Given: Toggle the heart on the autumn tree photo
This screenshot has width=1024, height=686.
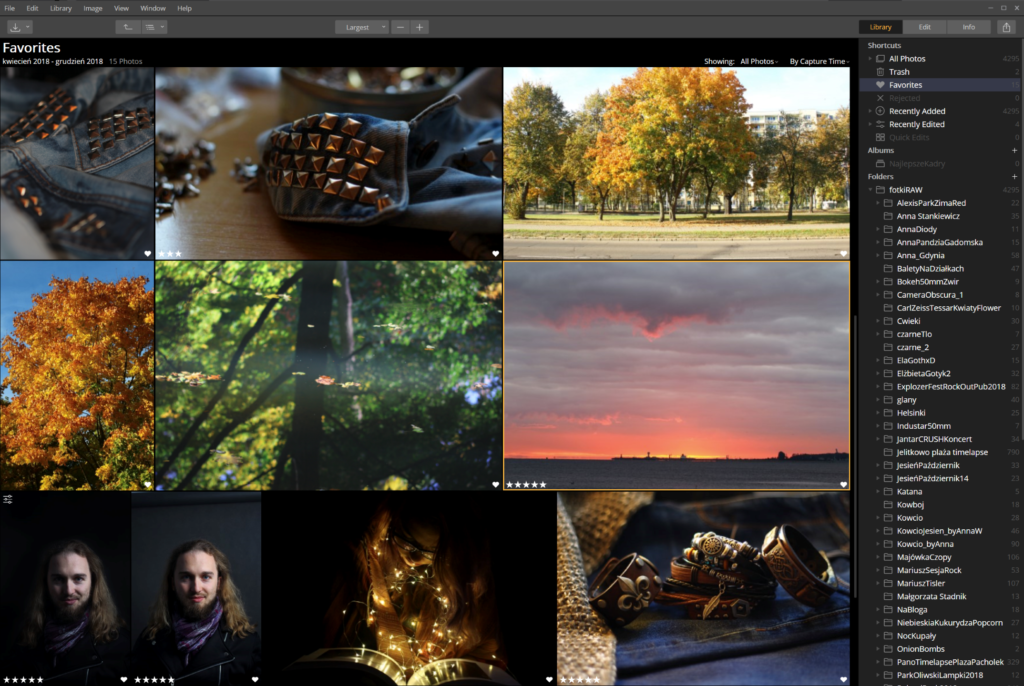Looking at the screenshot, I should 146,482.
